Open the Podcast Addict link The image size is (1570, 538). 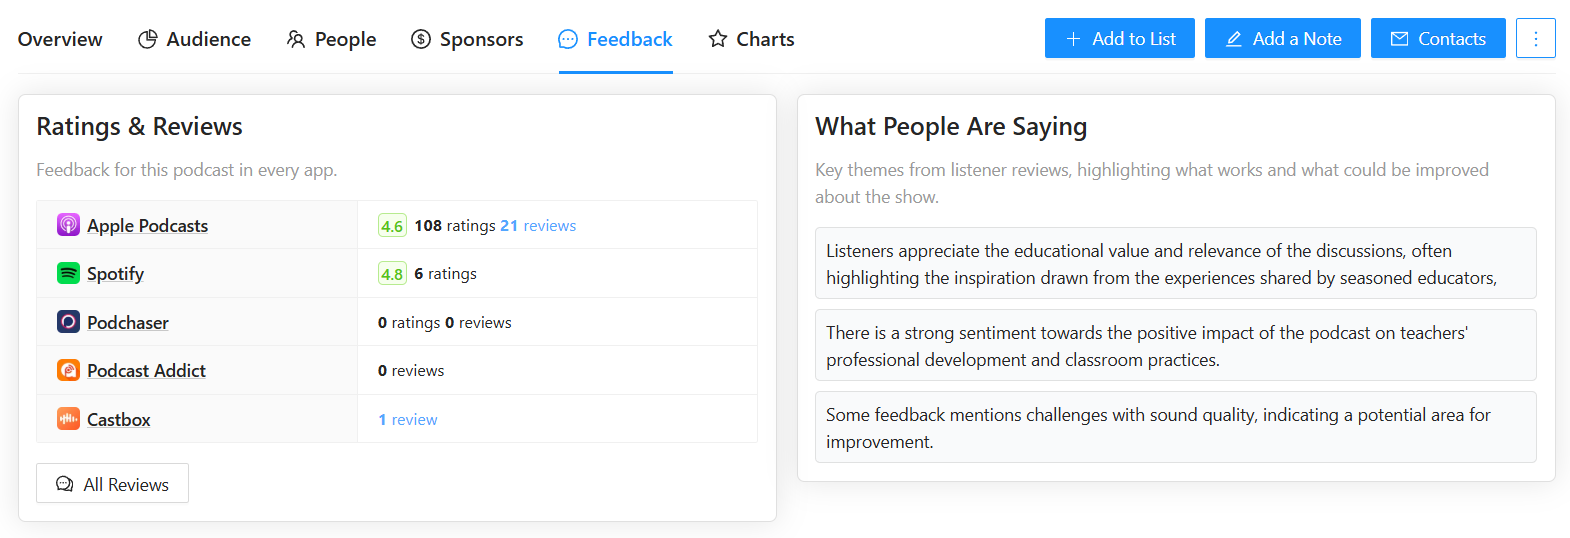pyautogui.click(x=147, y=370)
